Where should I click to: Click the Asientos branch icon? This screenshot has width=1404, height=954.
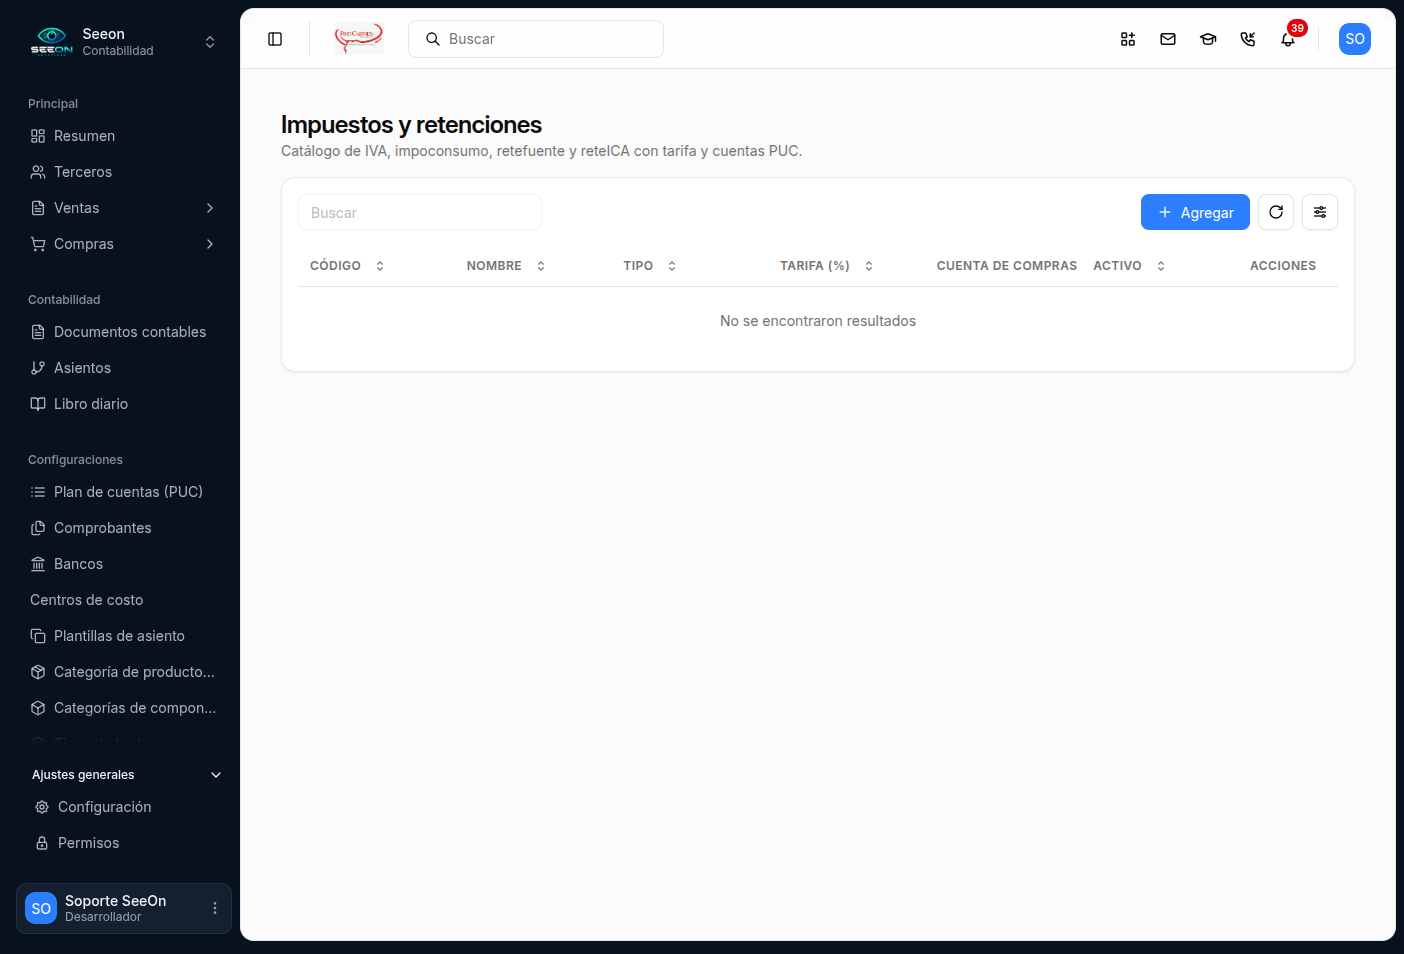click(38, 368)
